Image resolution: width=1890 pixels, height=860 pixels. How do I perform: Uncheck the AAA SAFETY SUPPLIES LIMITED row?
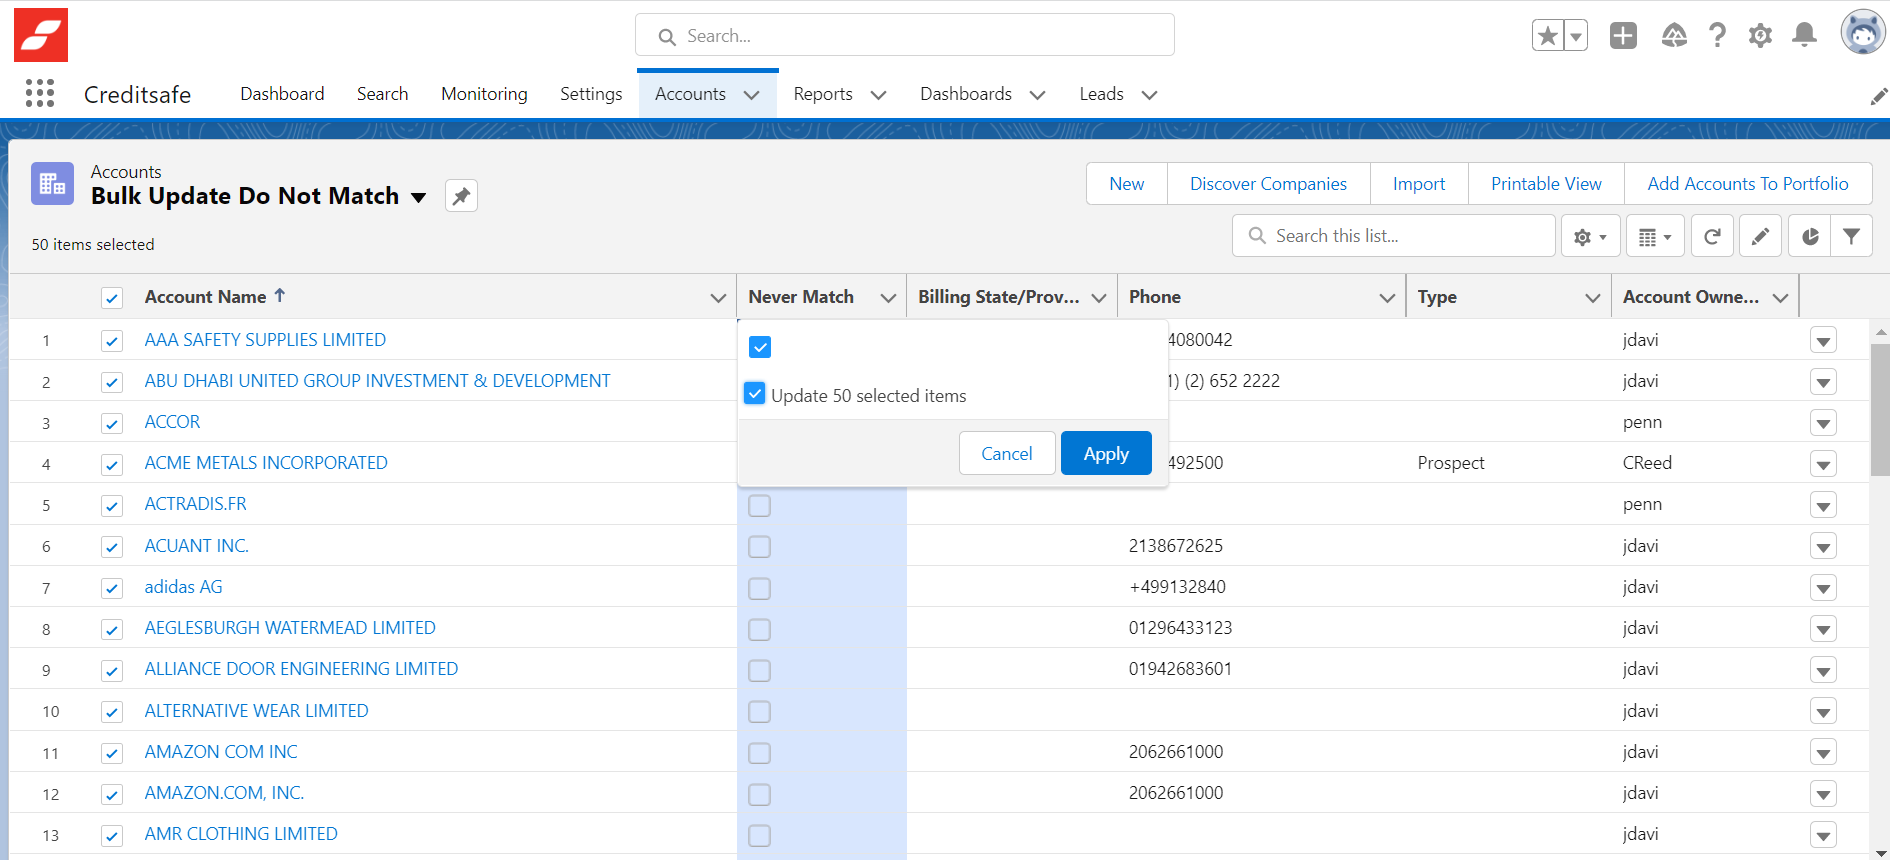[x=112, y=341]
